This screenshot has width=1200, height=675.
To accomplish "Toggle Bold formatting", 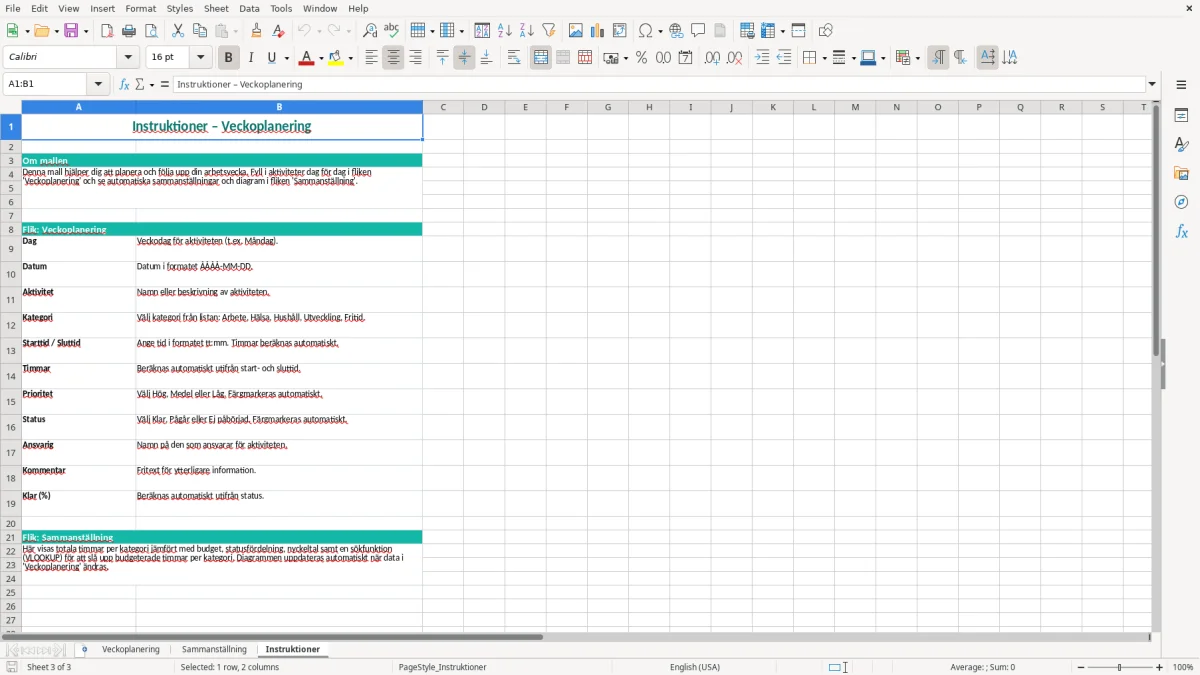I will (x=229, y=58).
